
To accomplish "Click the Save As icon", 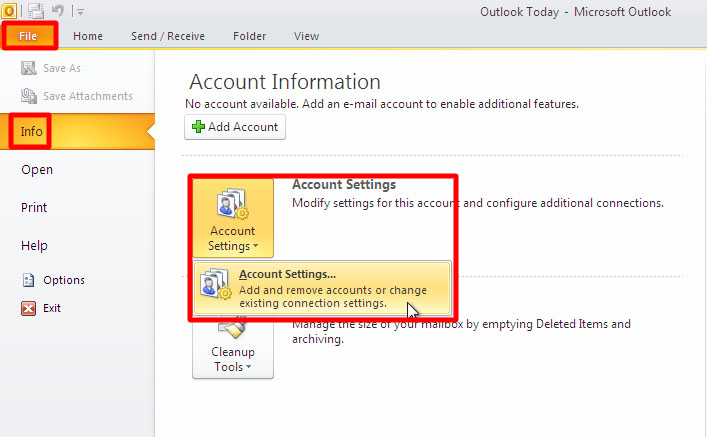I will point(28,68).
